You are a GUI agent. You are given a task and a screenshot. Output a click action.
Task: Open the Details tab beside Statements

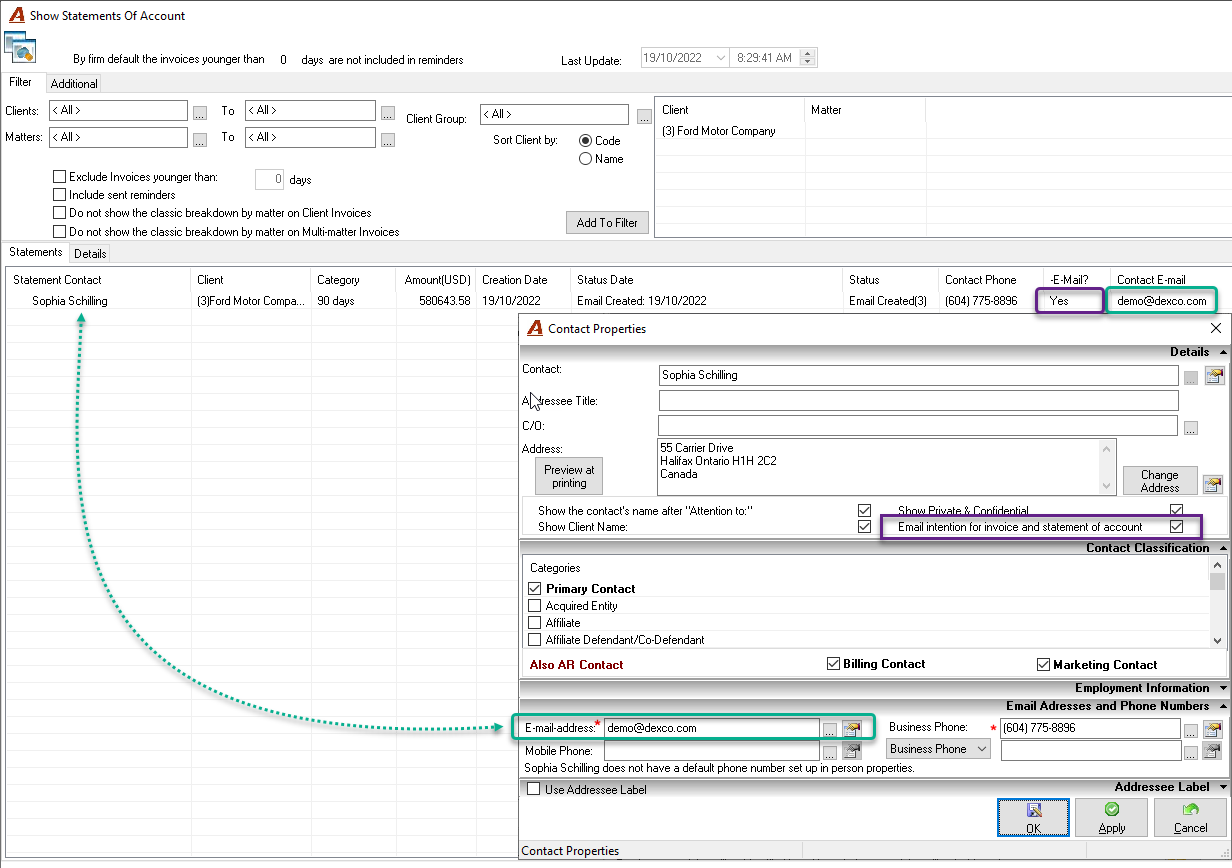click(90, 254)
